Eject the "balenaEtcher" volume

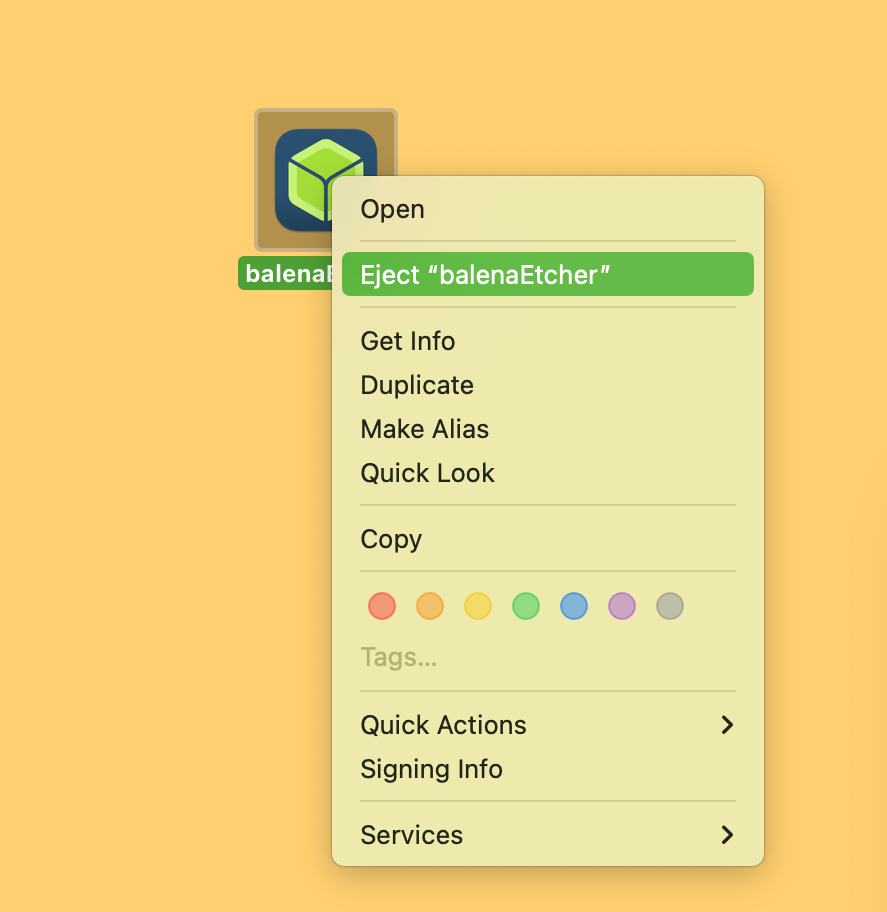pos(548,274)
